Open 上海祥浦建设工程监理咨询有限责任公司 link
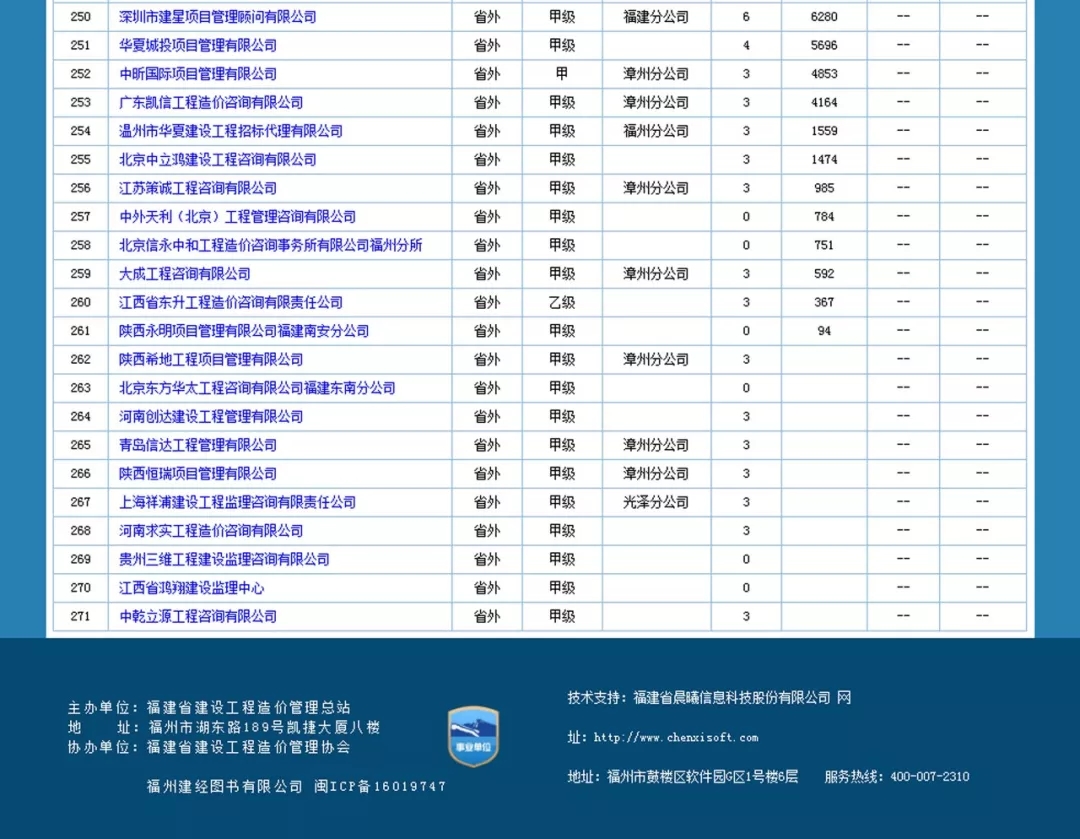1080x839 pixels. click(x=237, y=502)
